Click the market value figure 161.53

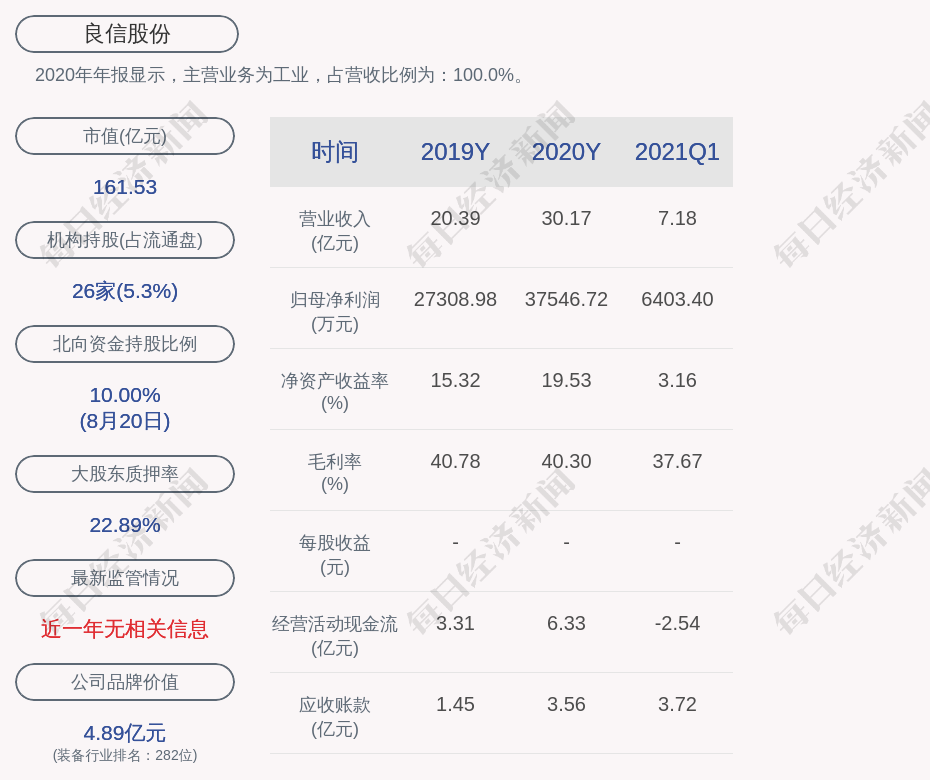(125, 187)
